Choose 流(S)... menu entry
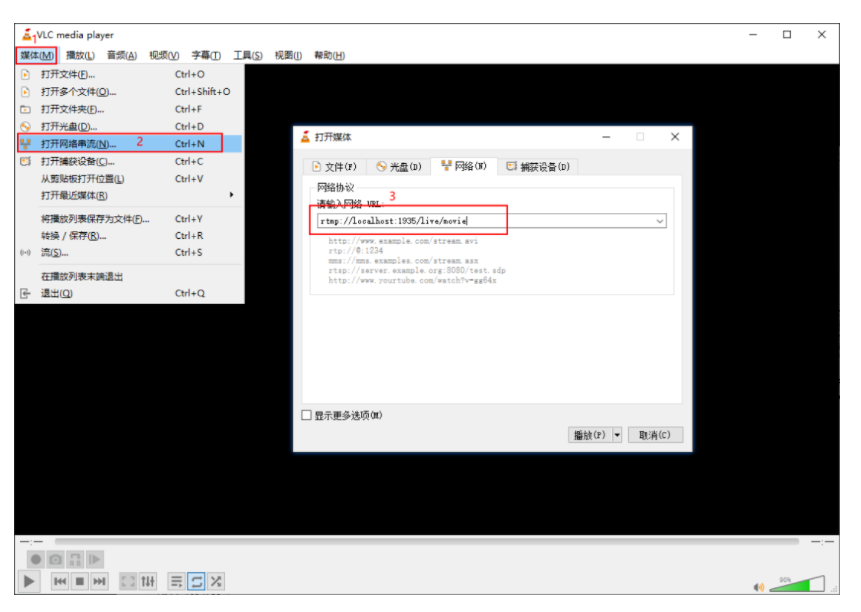The image size is (861, 612). coord(130,252)
